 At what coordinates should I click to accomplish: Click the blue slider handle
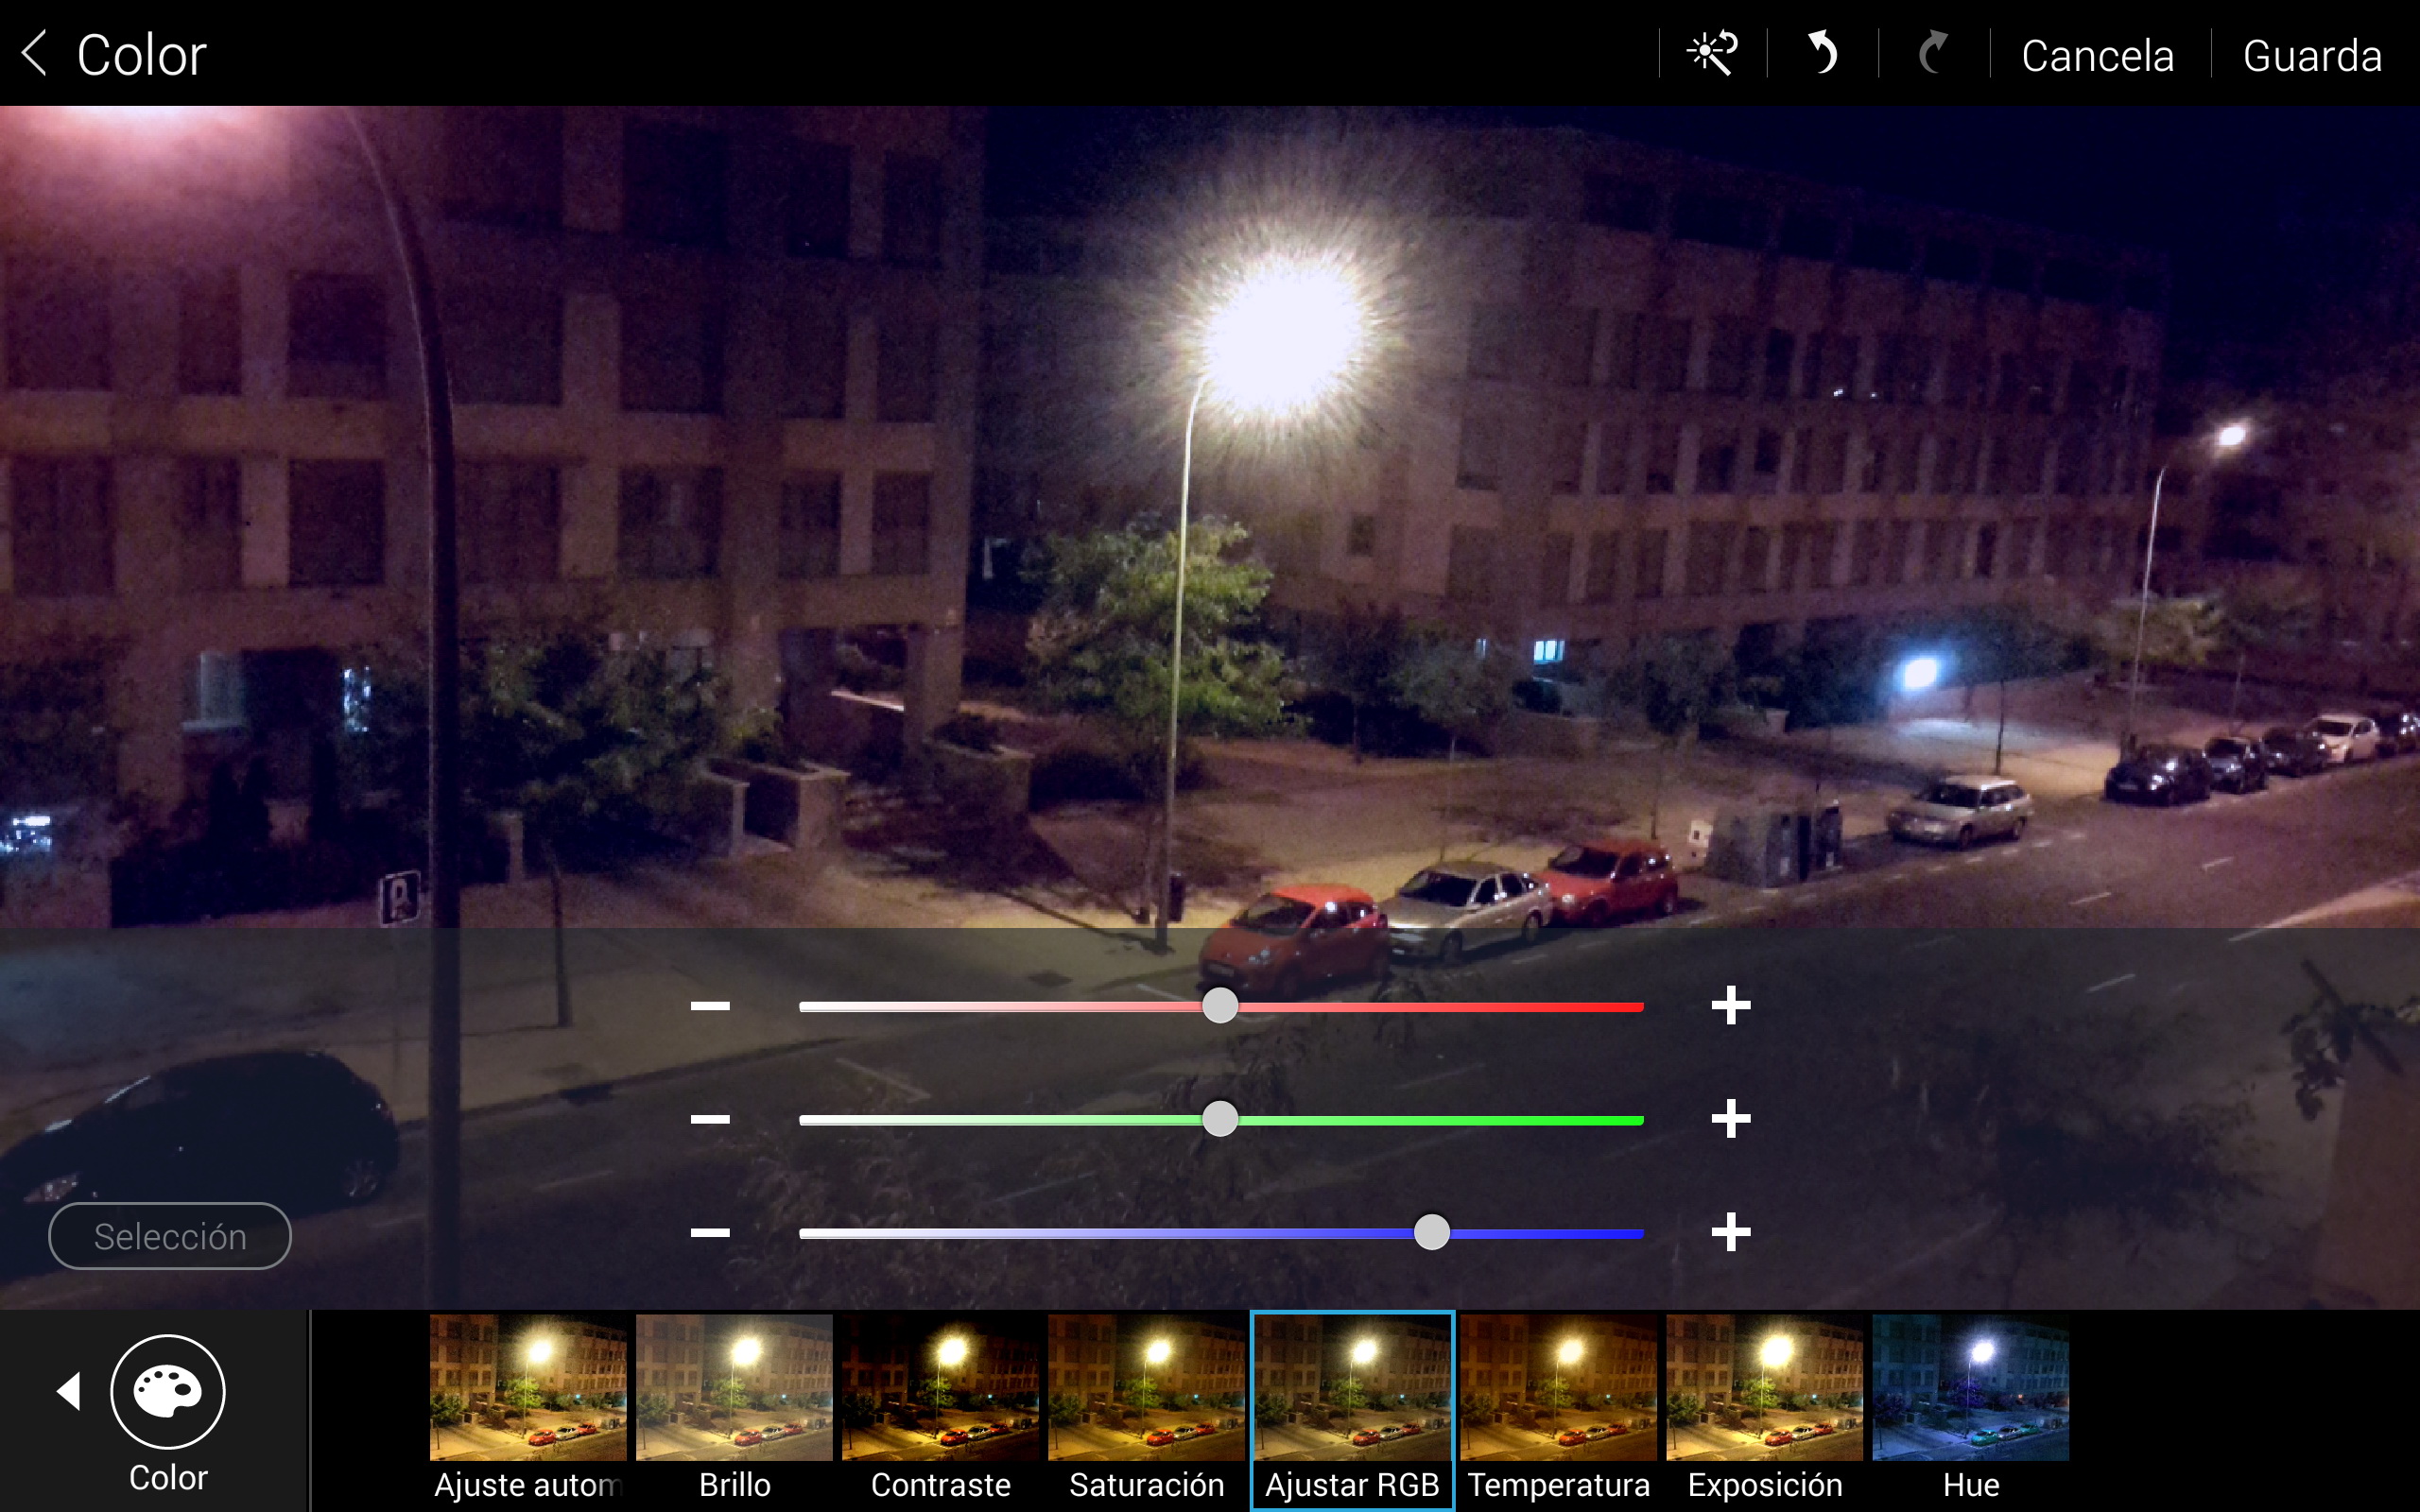point(1432,1232)
